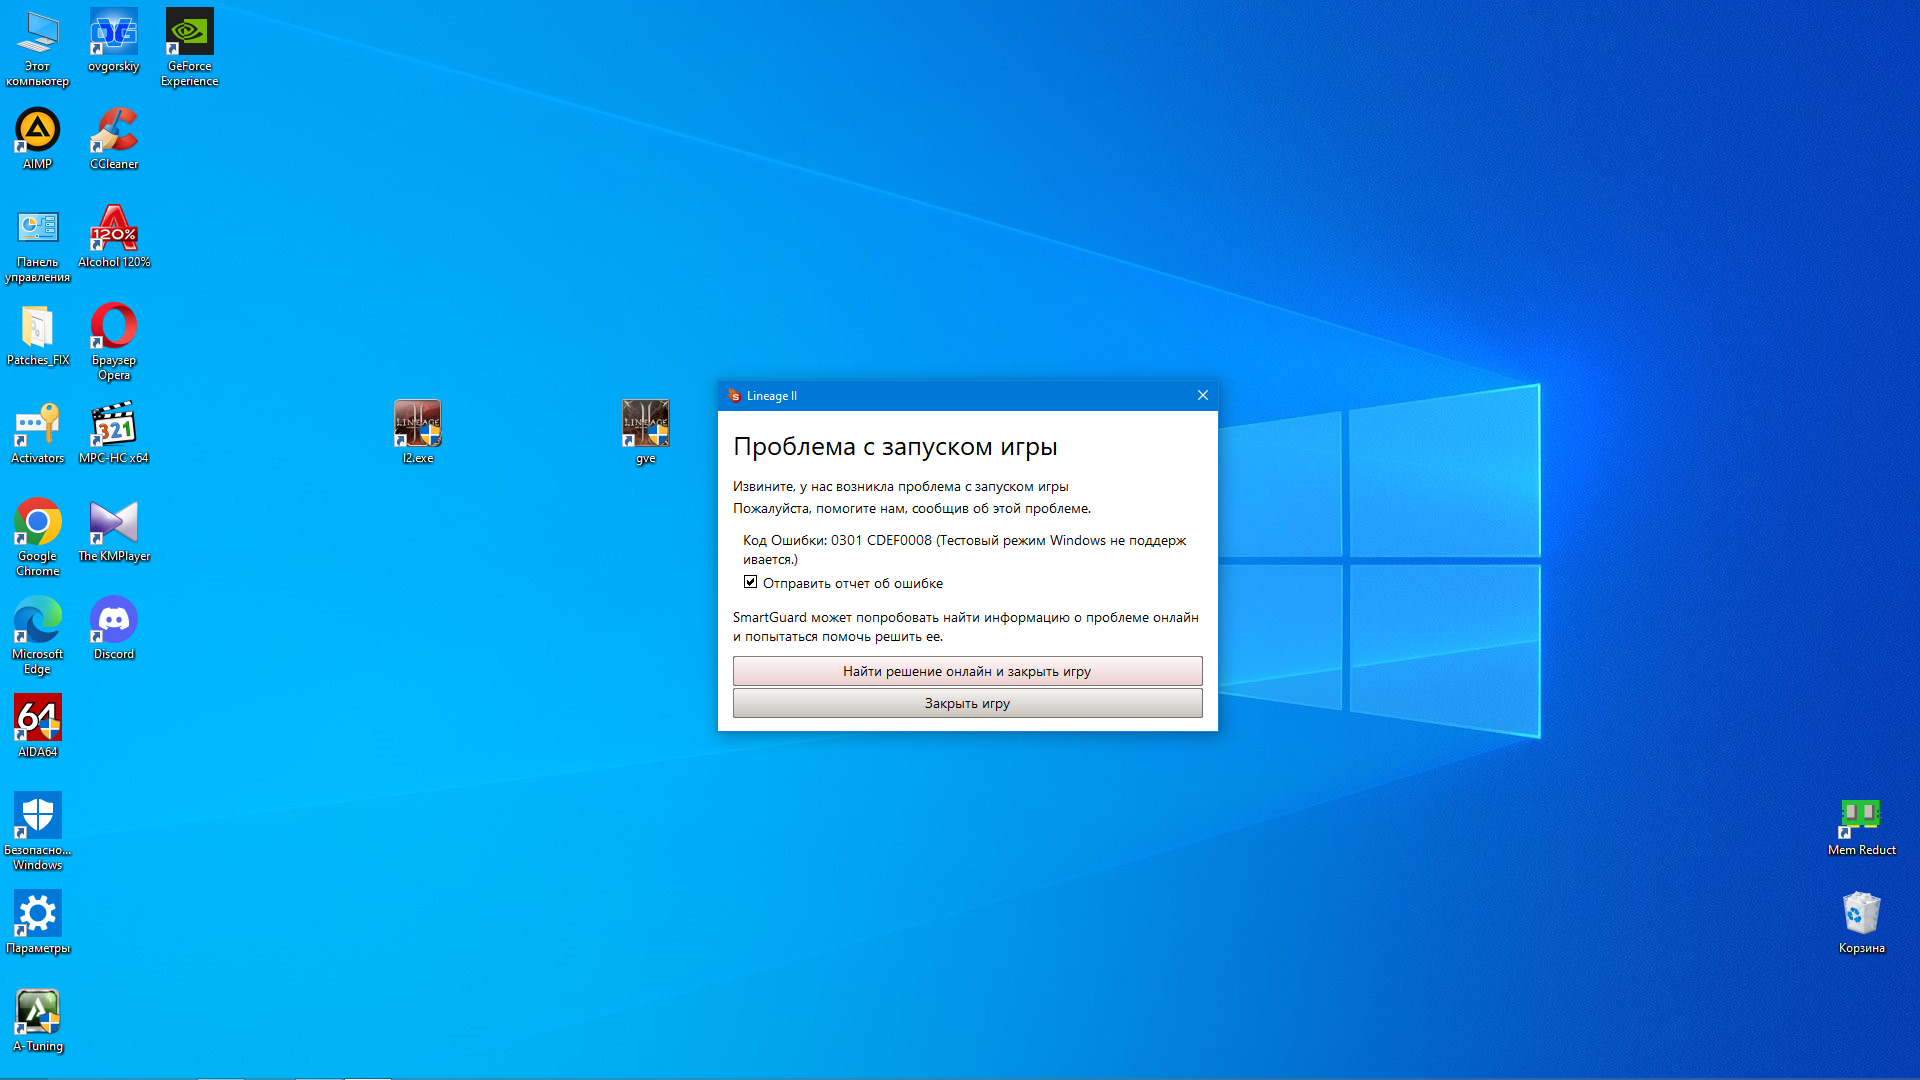Uncheck Отправить отчет об ошибке checkbox
1920x1080 pixels.
750,582
